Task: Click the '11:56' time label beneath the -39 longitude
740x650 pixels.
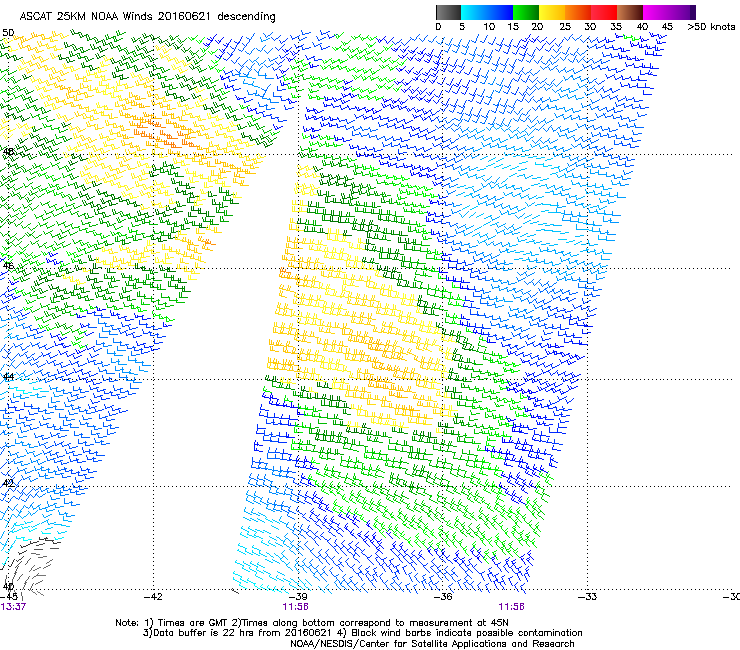Action: 295,607
